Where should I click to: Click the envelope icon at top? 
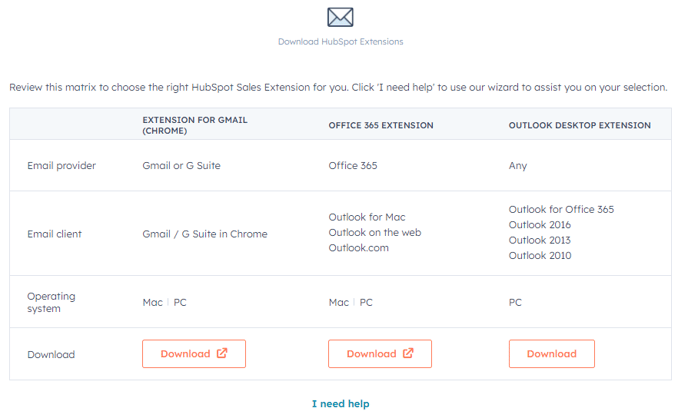point(340,17)
